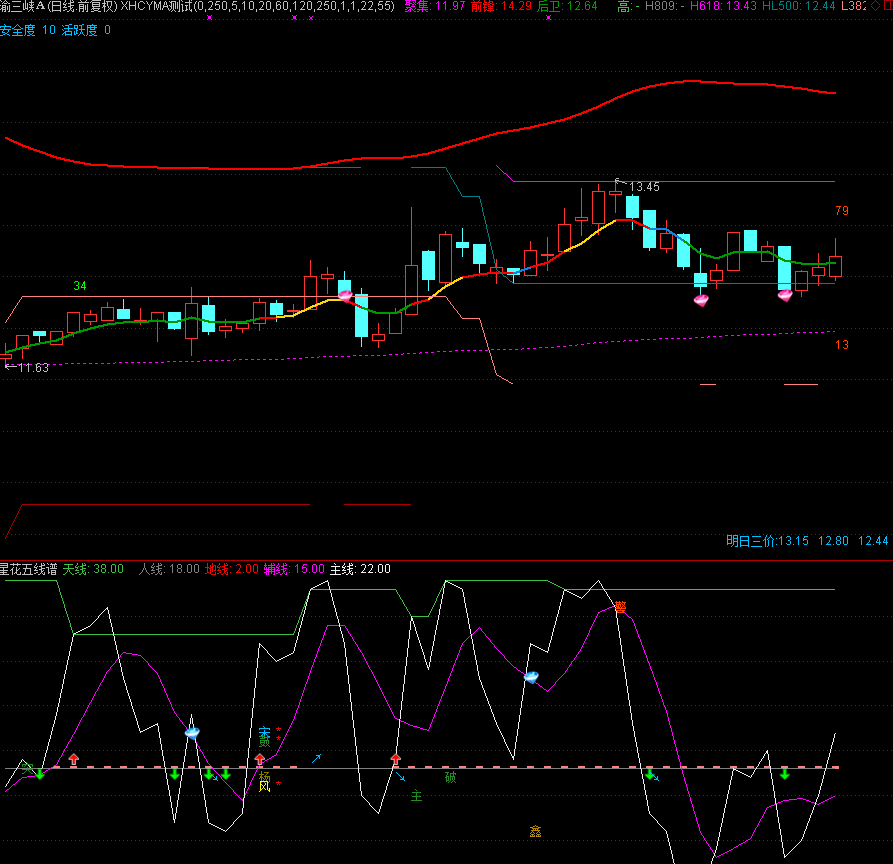Image resolution: width=893 pixels, height=864 pixels.
Task: Click the 11.63 low price label
Action: tap(32, 368)
